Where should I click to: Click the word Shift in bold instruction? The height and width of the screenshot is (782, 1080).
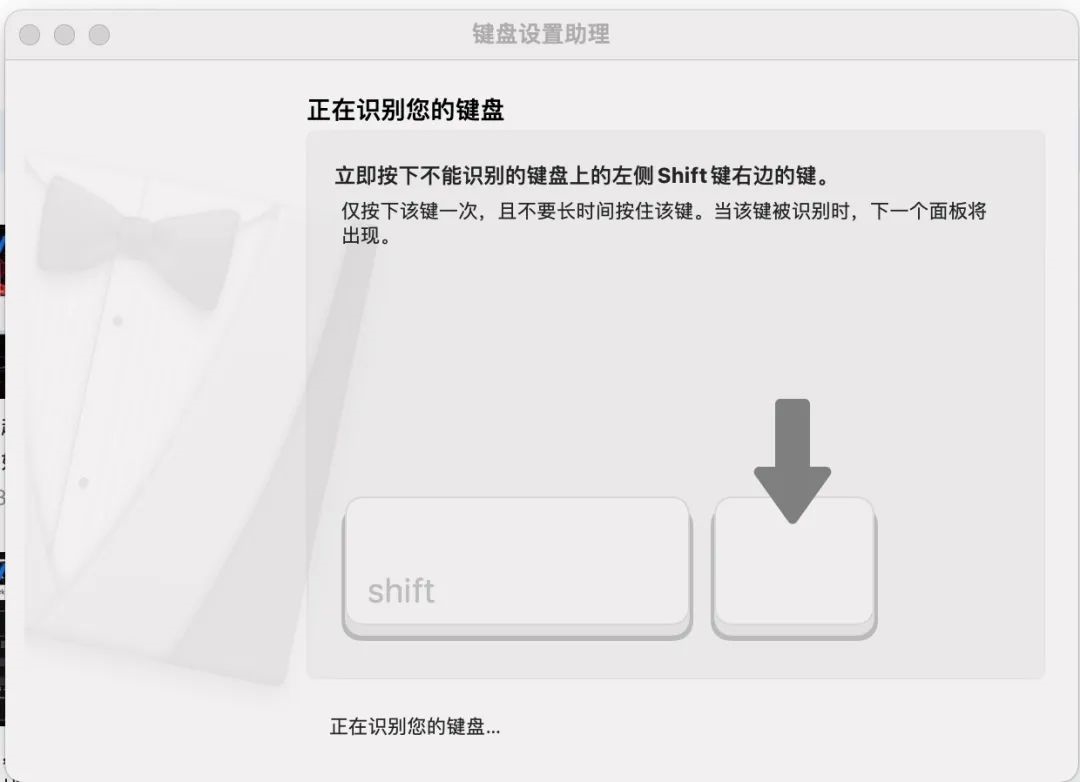682,176
